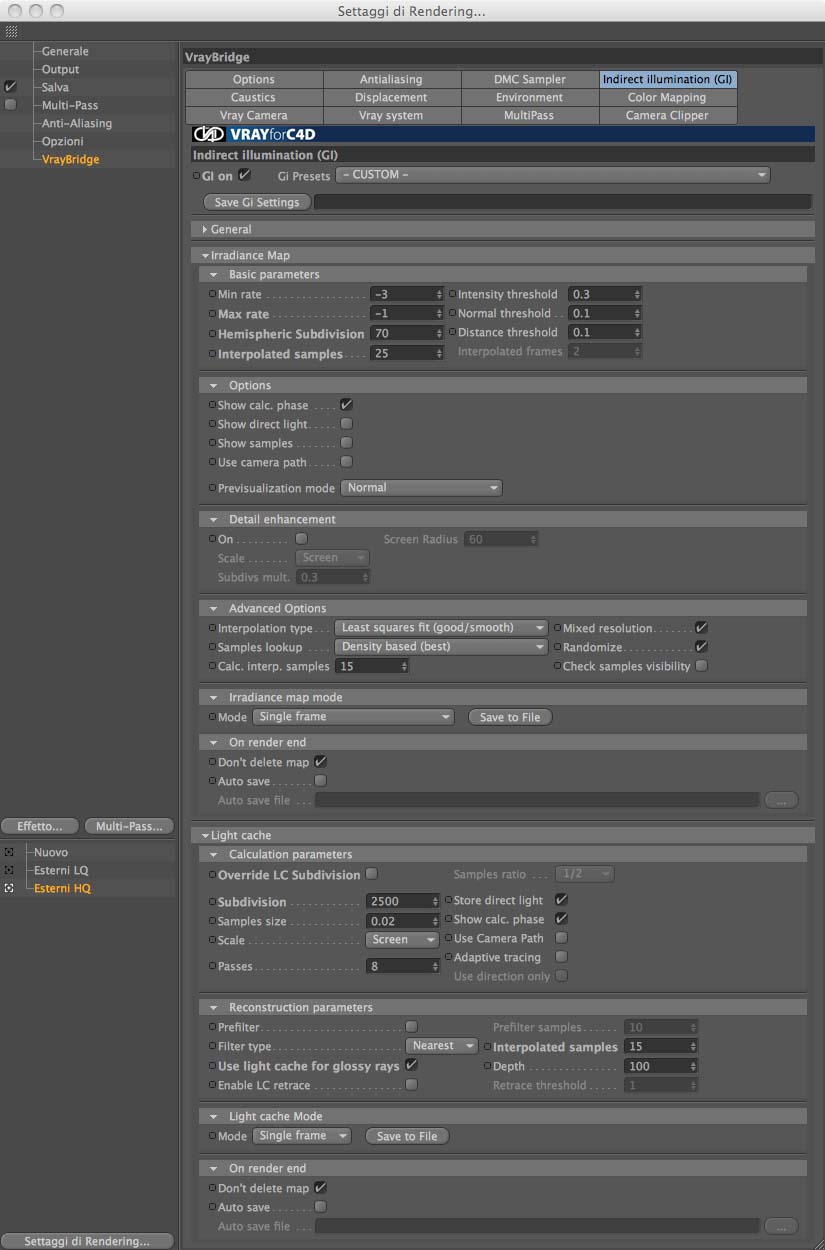The height and width of the screenshot is (1250, 825).
Task: Click Save to File for light cache
Action: [x=407, y=1136]
